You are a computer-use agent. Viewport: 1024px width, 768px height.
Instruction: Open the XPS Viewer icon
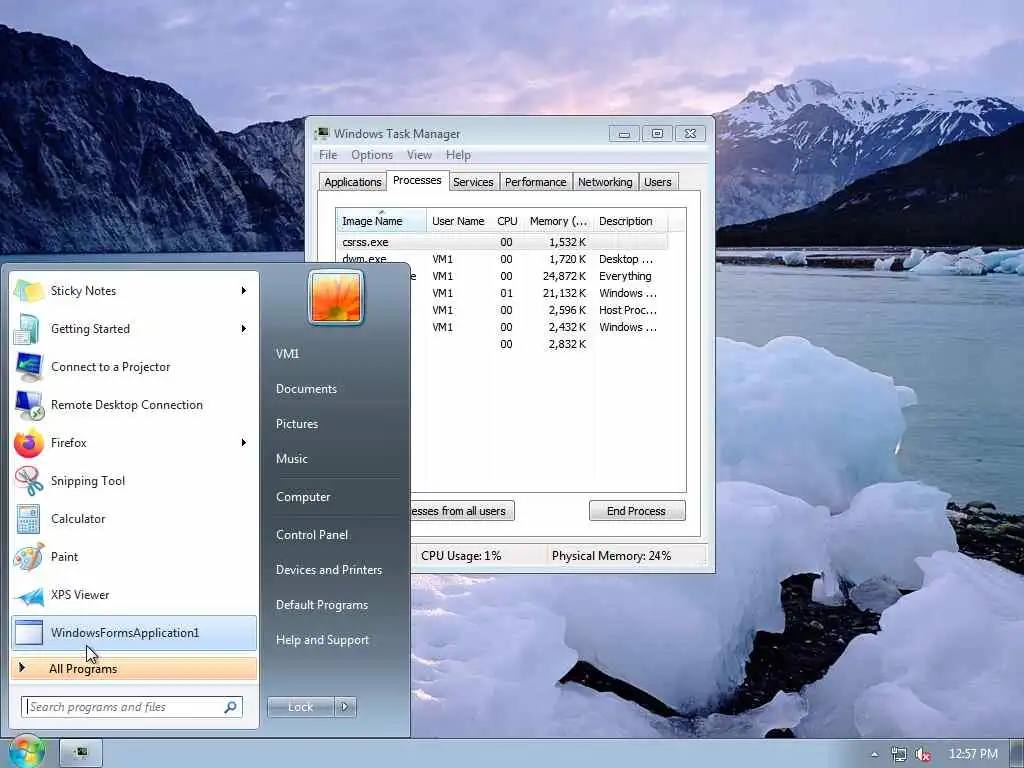click(29, 595)
